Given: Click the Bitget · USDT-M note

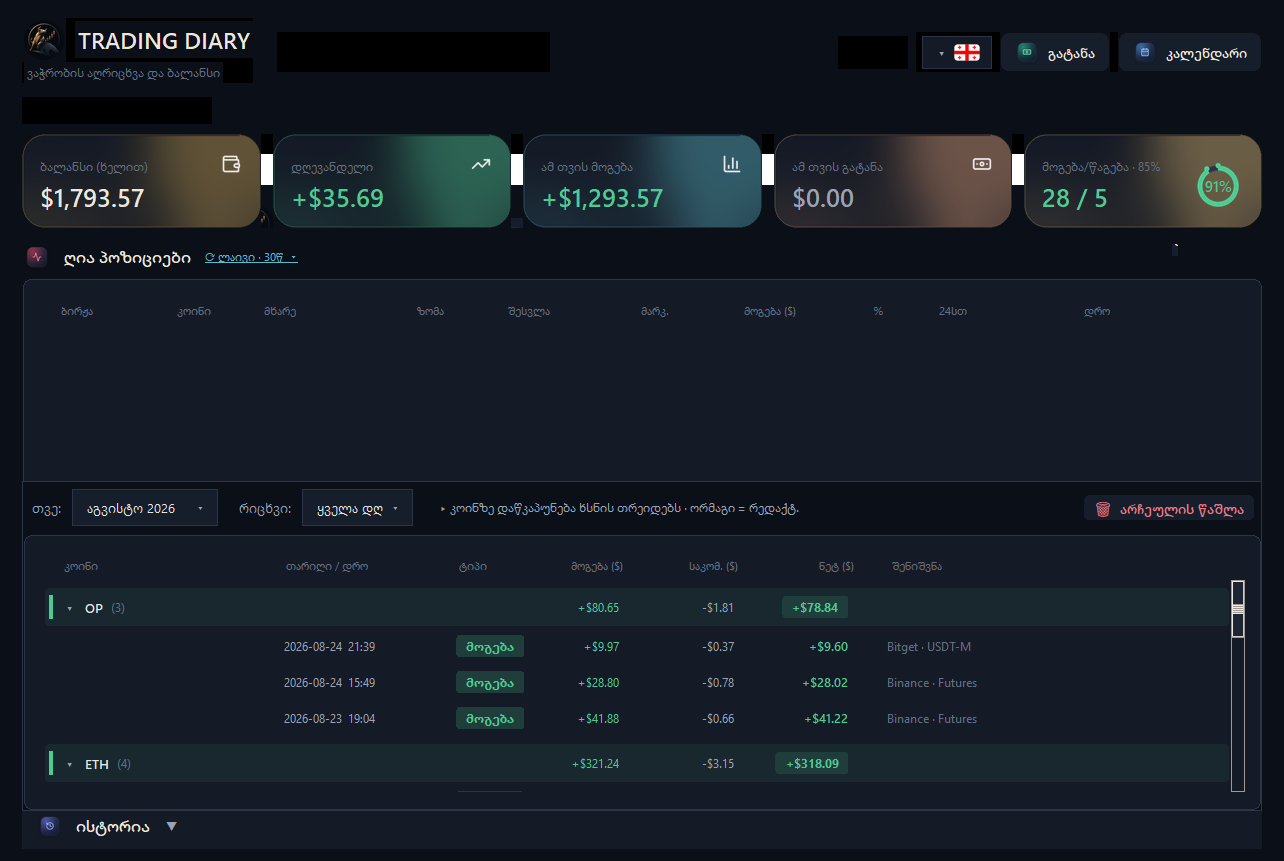Looking at the screenshot, I should pyautogui.click(x=929, y=647).
